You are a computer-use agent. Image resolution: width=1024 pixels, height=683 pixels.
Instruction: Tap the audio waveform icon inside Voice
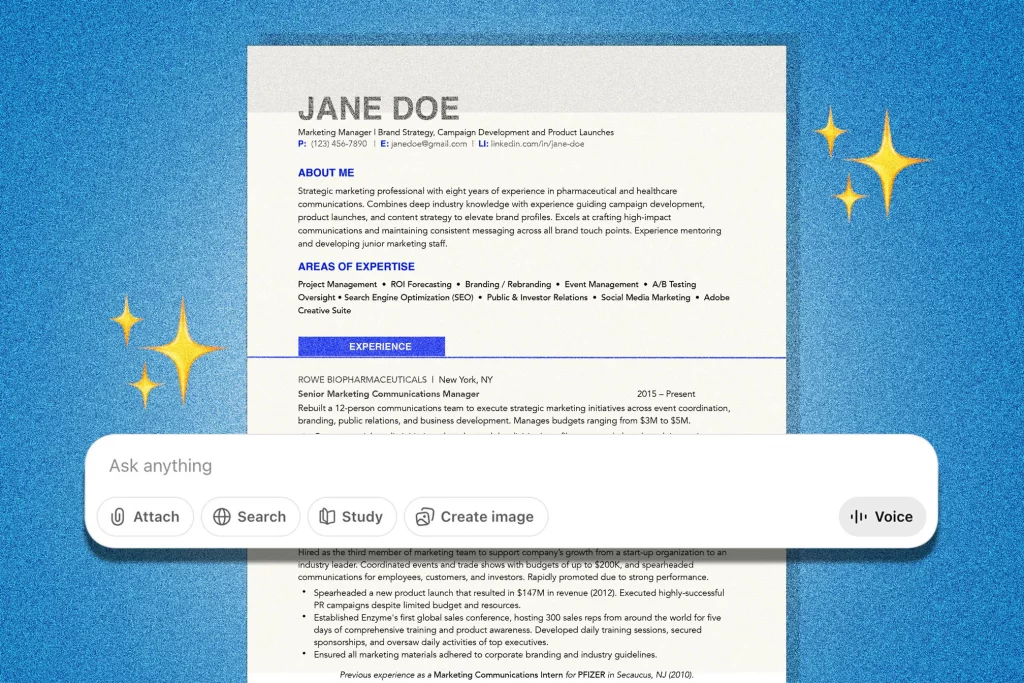click(x=859, y=516)
